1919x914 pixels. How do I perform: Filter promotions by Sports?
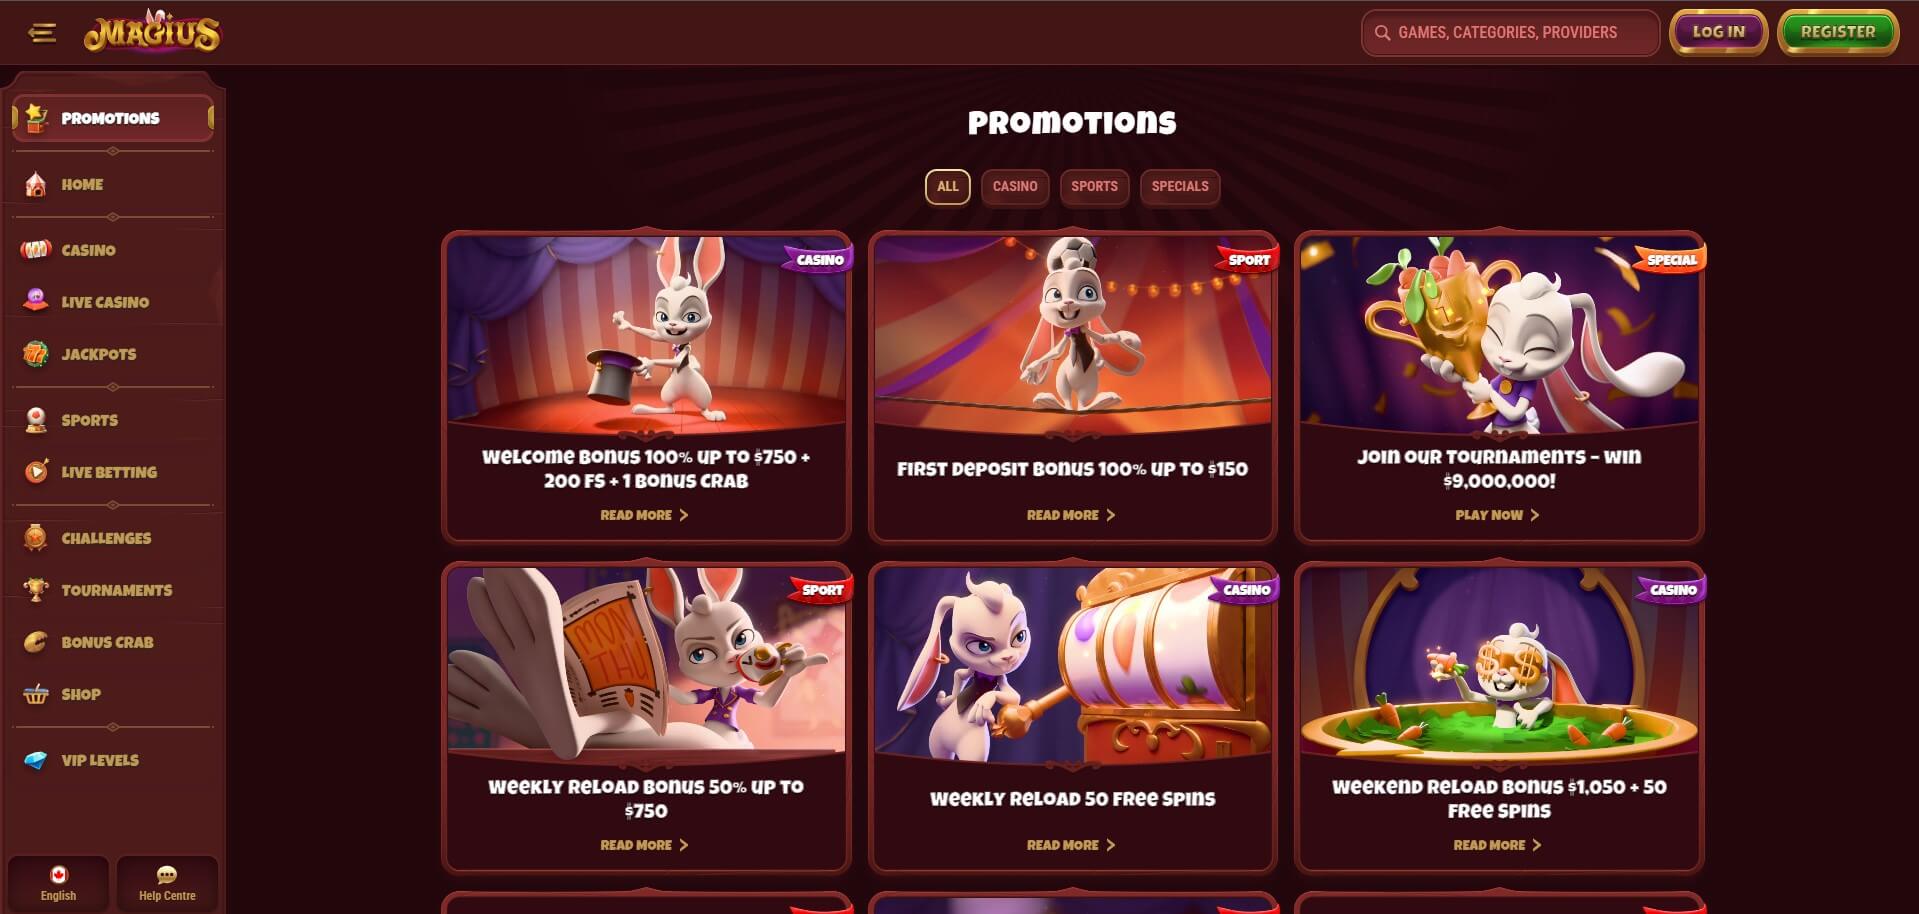coord(1094,186)
